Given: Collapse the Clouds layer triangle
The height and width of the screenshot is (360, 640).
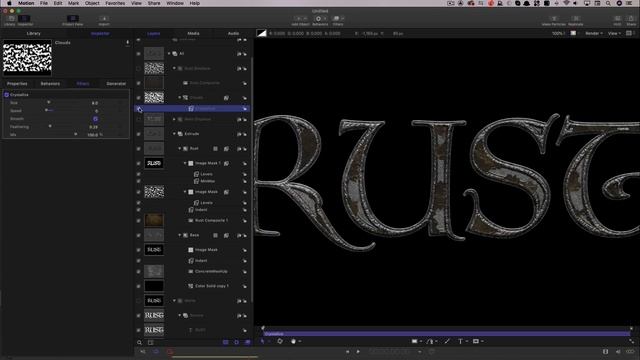Looking at the screenshot, I should (x=180, y=98).
